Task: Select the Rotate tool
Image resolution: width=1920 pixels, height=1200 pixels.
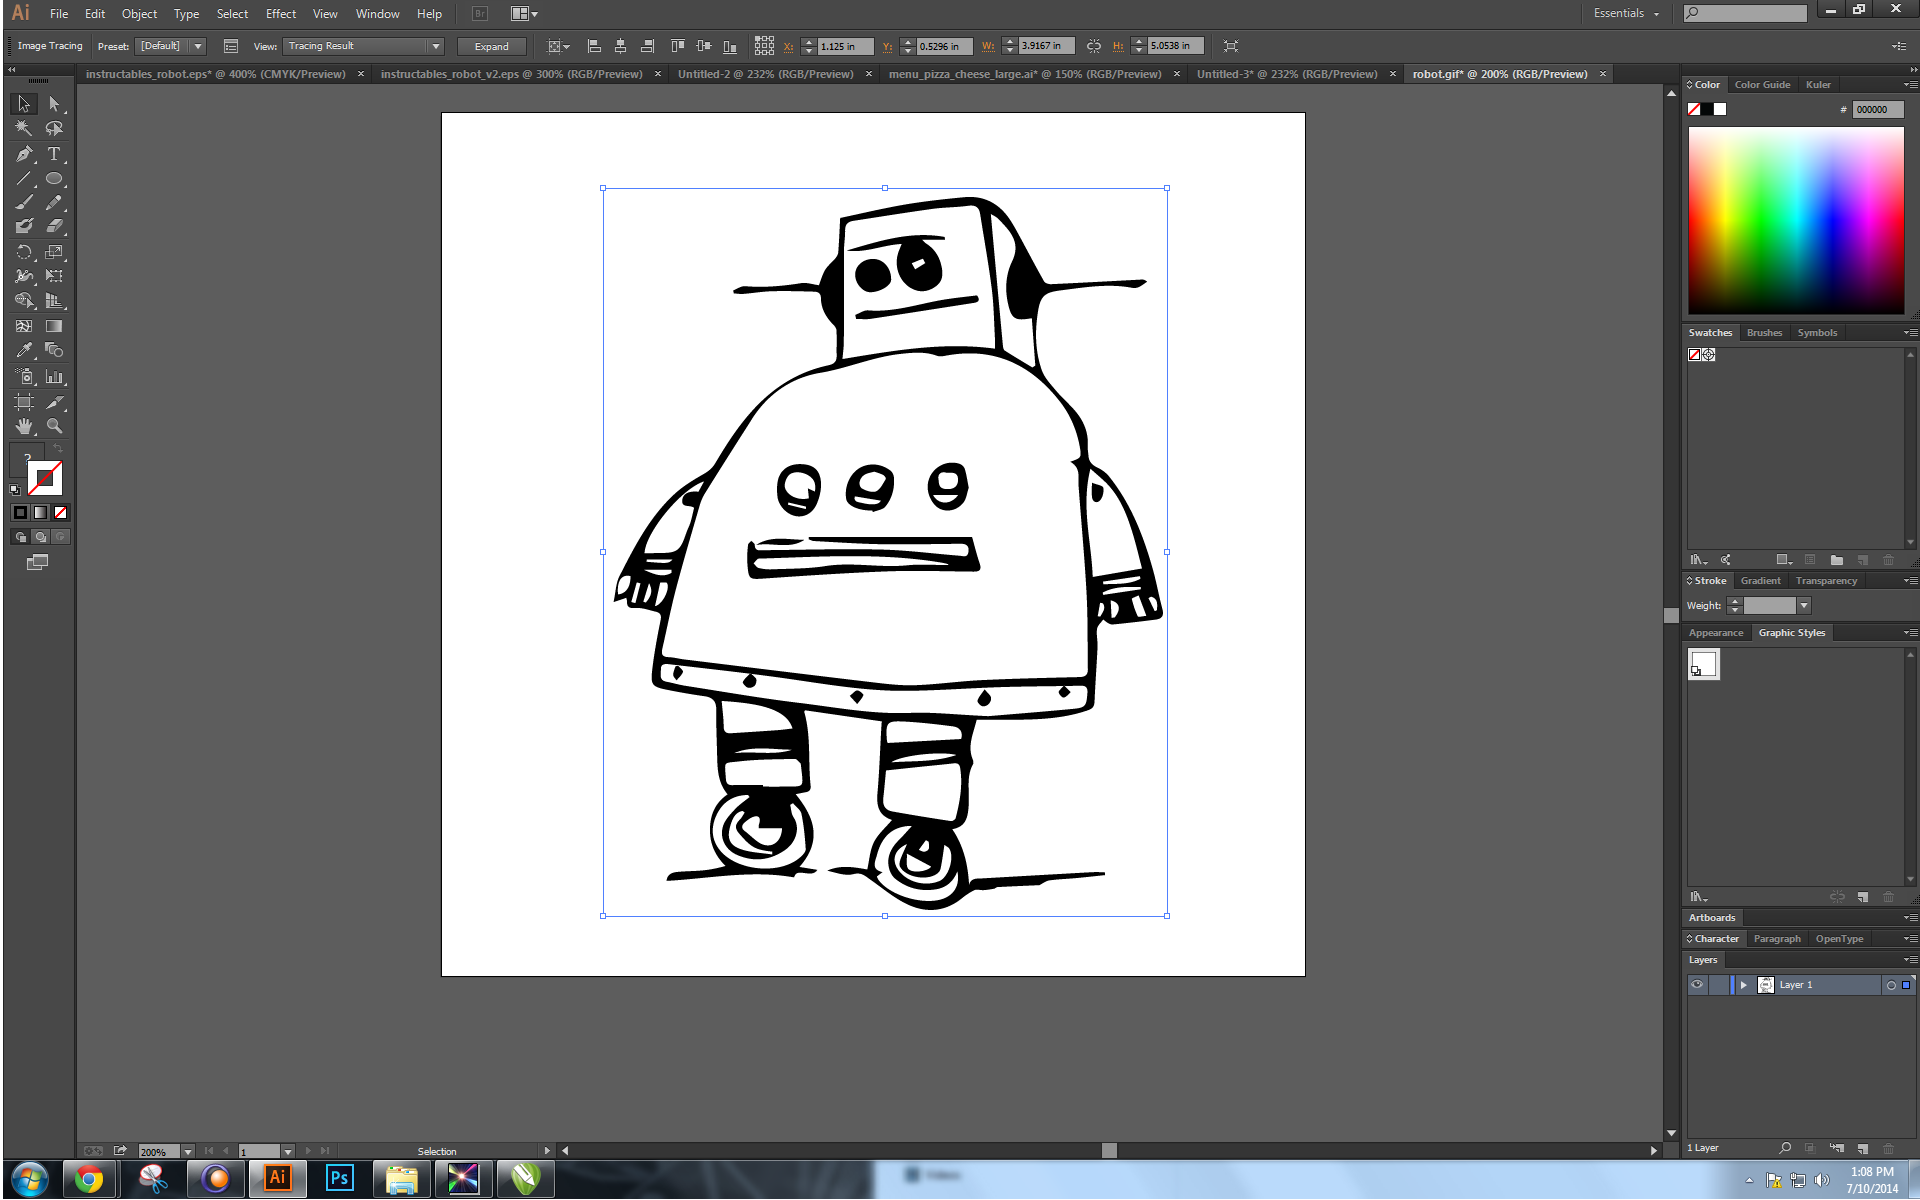Action: click(x=24, y=252)
